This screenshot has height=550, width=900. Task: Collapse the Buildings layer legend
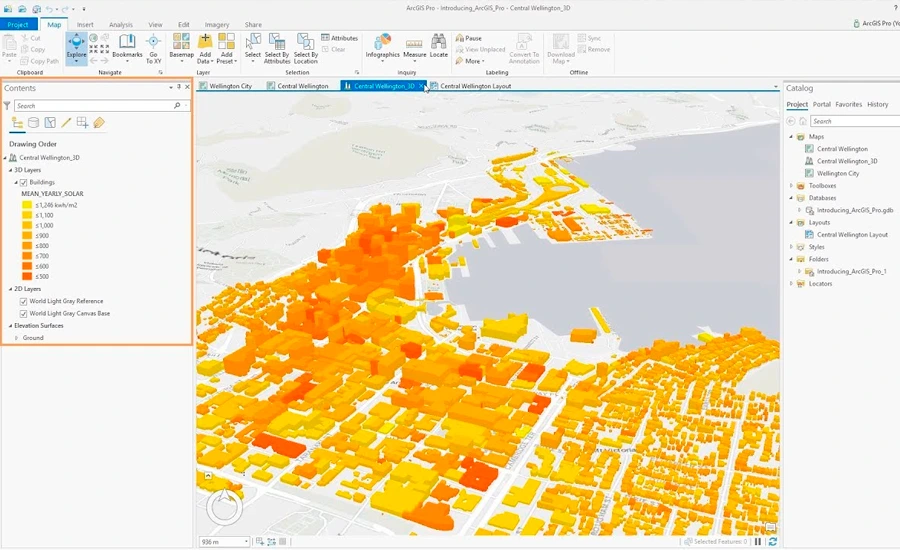[x=16, y=183]
